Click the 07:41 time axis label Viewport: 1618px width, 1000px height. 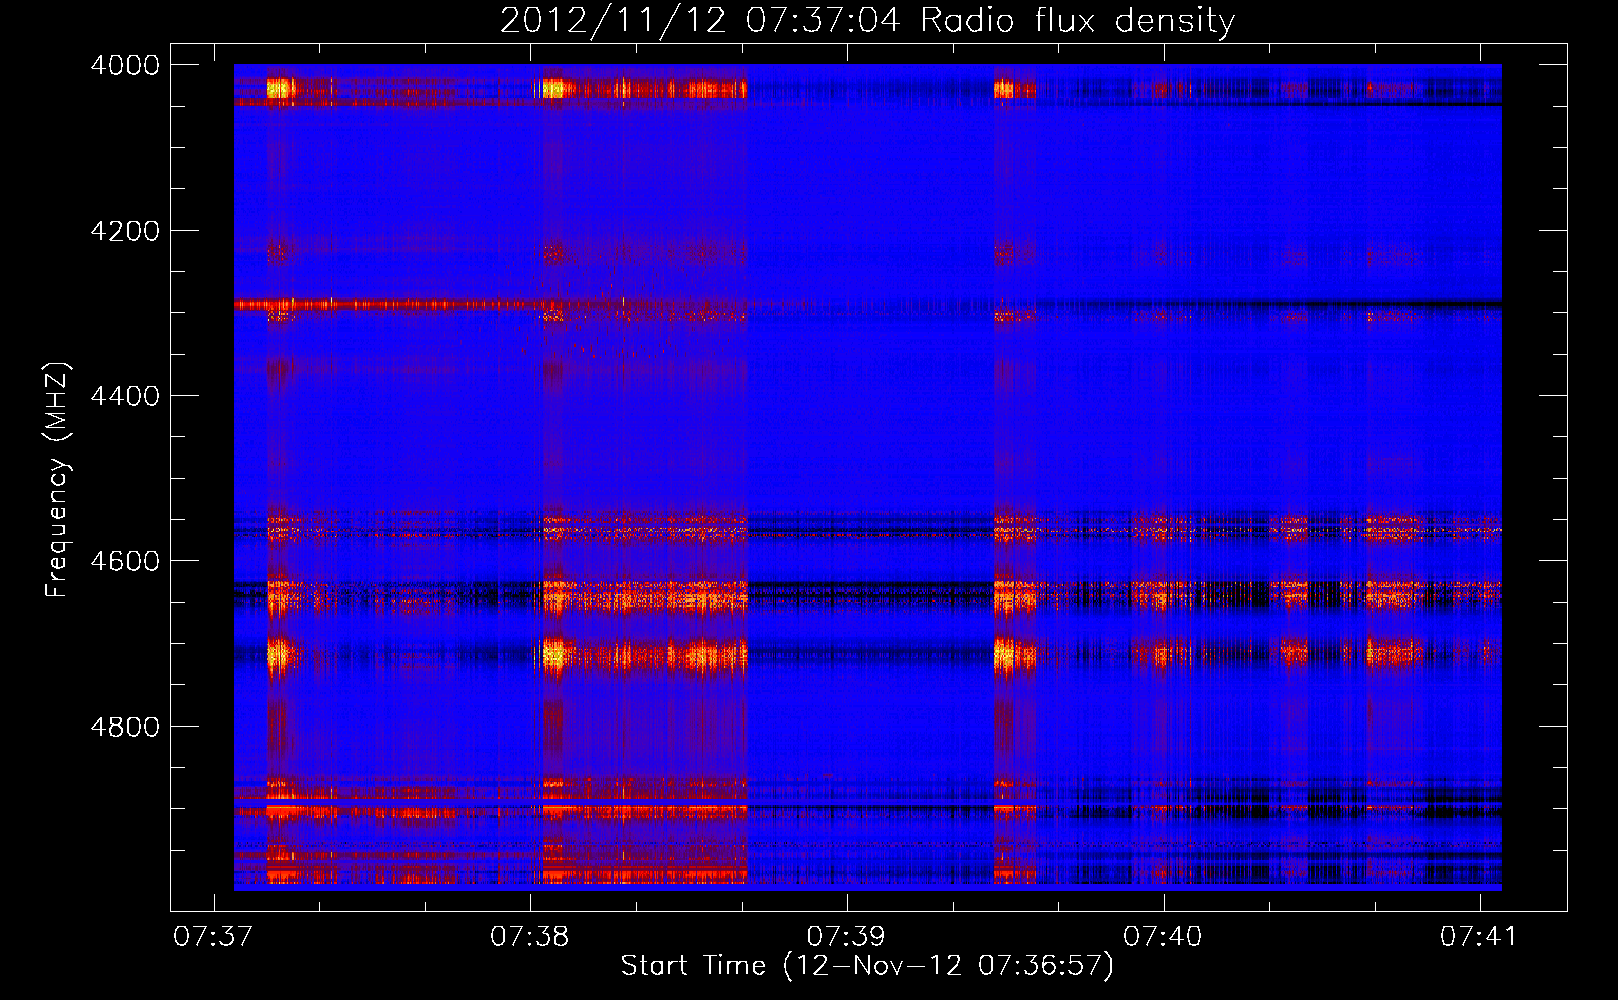click(1479, 937)
